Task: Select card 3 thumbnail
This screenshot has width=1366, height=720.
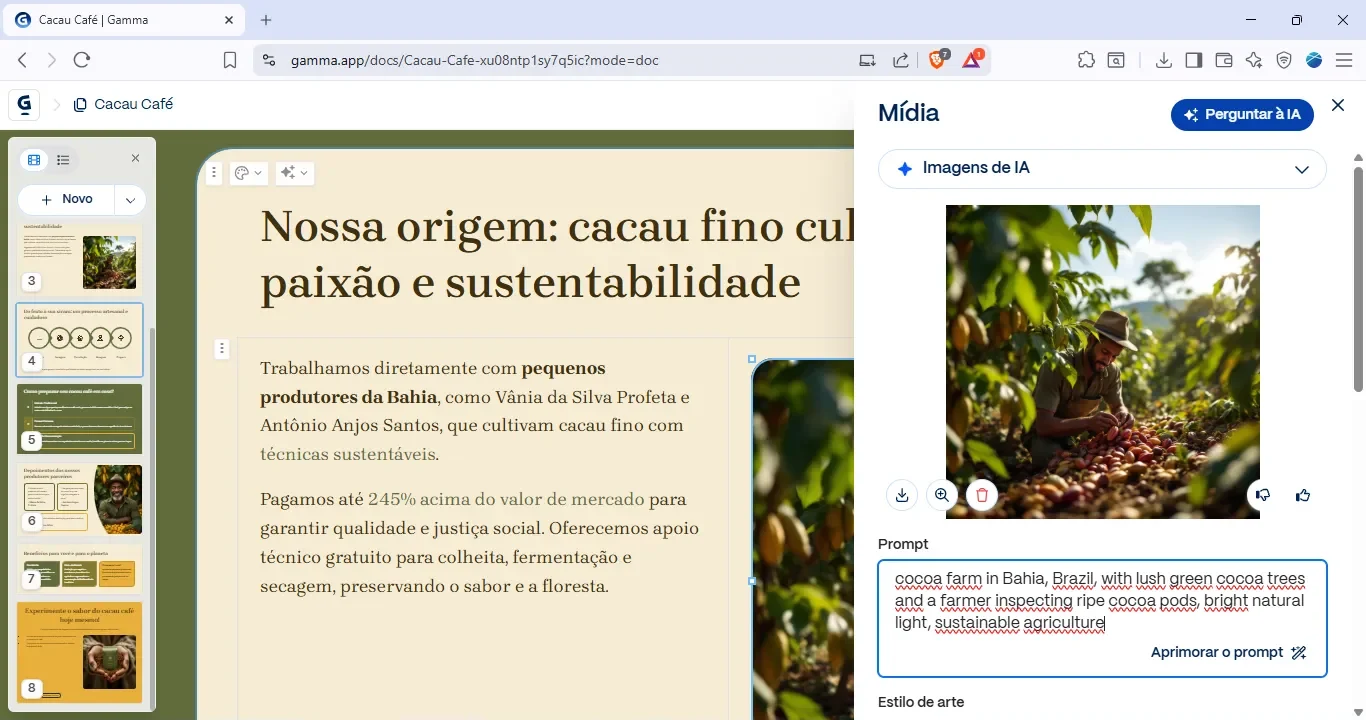Action: [x=80, y=258]
